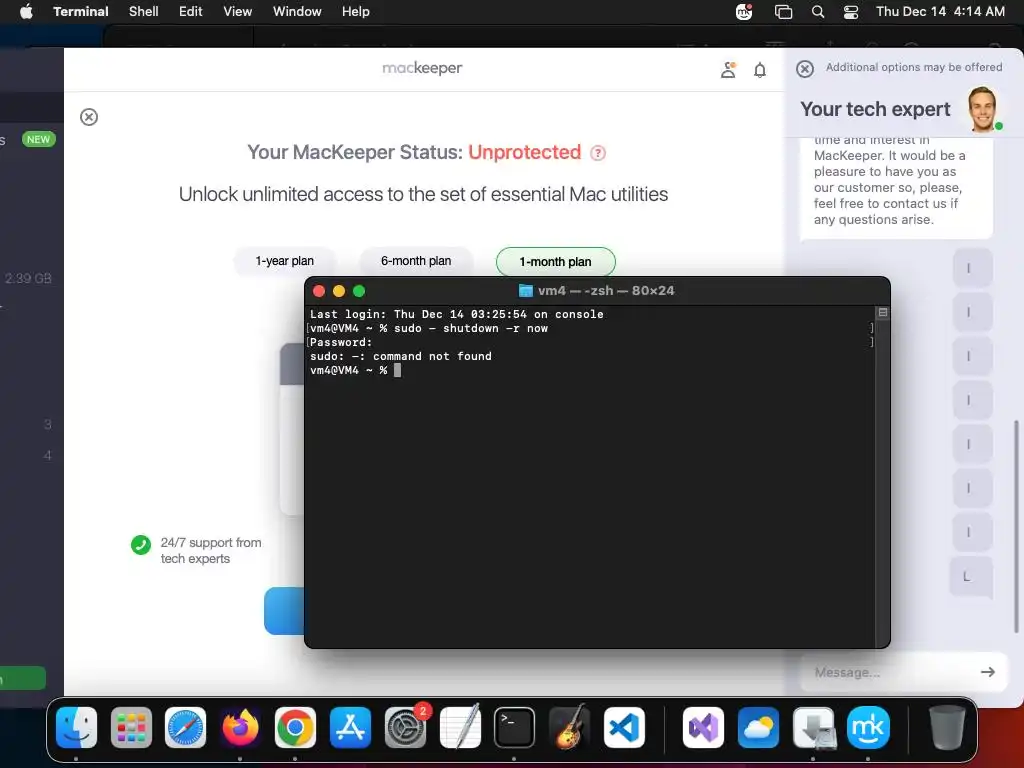Open Terminal from the Dock
This screenshot has height=768, width=1024.
(x=515, y=727)
